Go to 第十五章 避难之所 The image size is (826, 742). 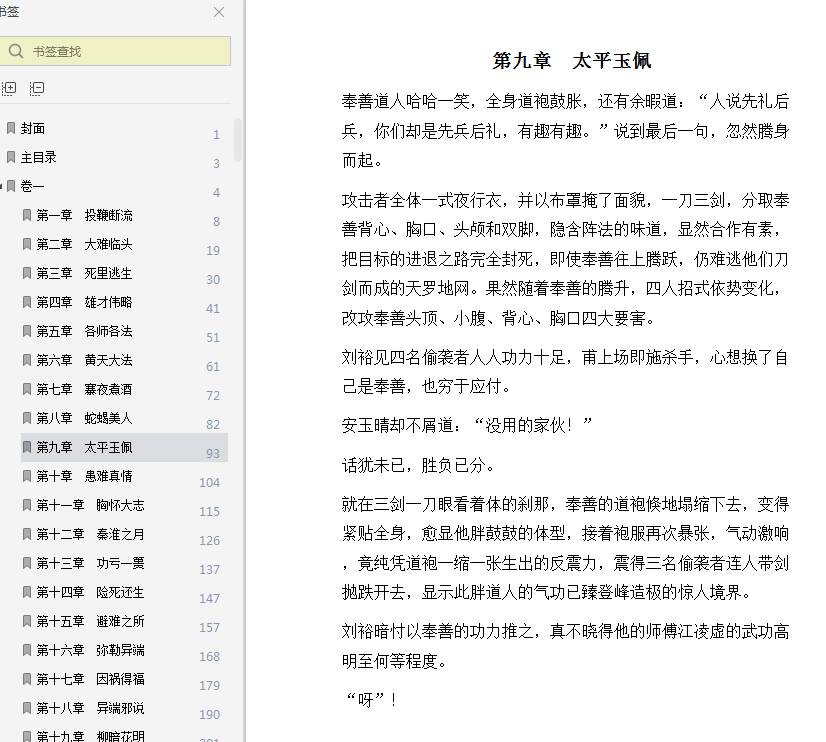click(x=90, y=621)
